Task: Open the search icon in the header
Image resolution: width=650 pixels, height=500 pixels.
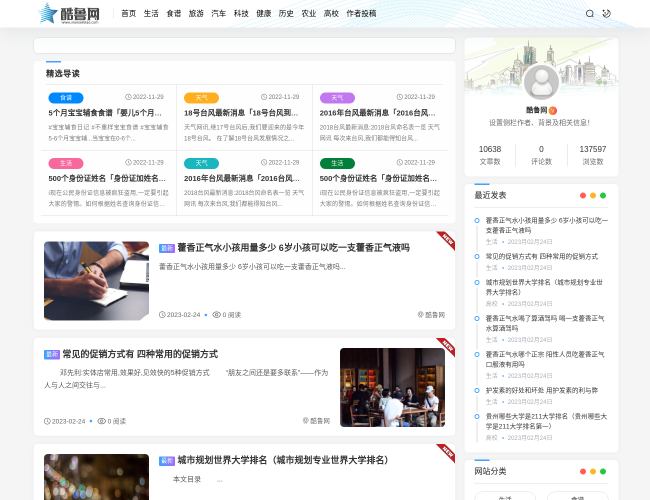Action: (589, 14)
